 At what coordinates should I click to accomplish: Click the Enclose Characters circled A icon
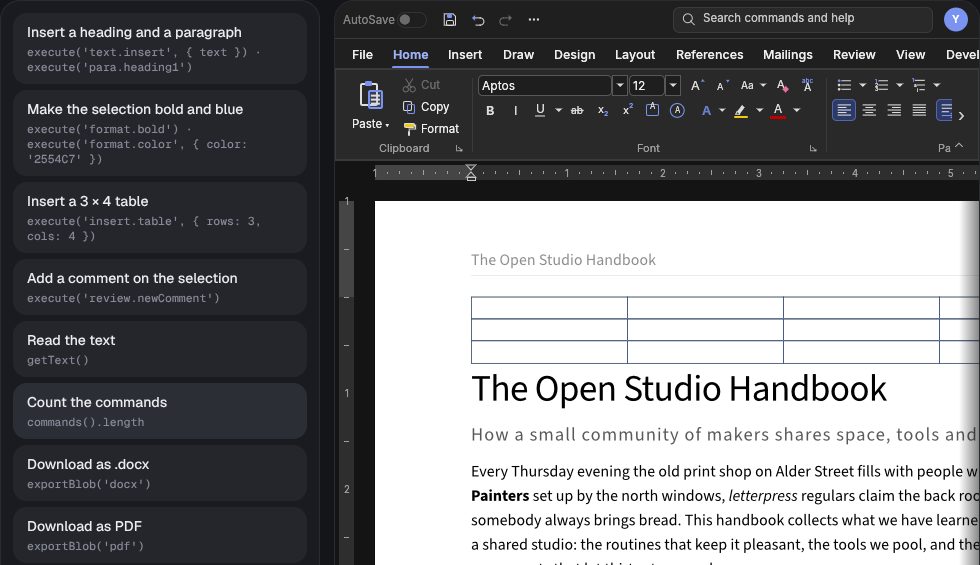(x=677, y=111)
